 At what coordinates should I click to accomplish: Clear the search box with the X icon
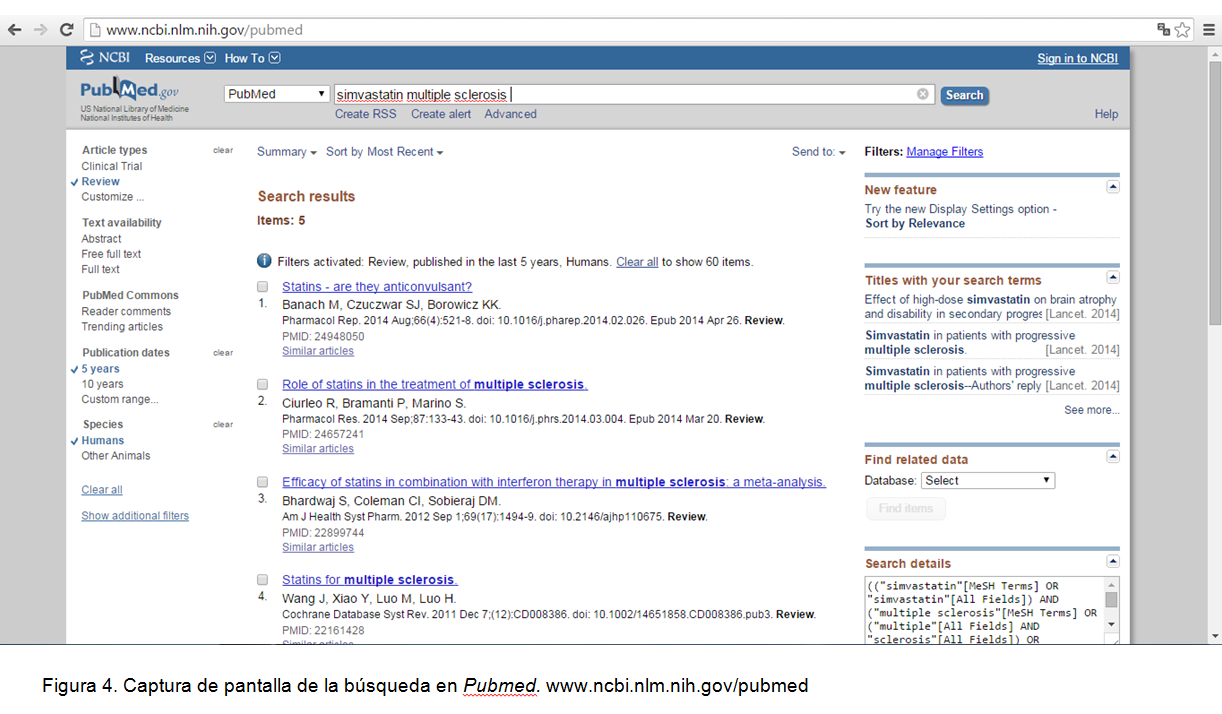923,94
